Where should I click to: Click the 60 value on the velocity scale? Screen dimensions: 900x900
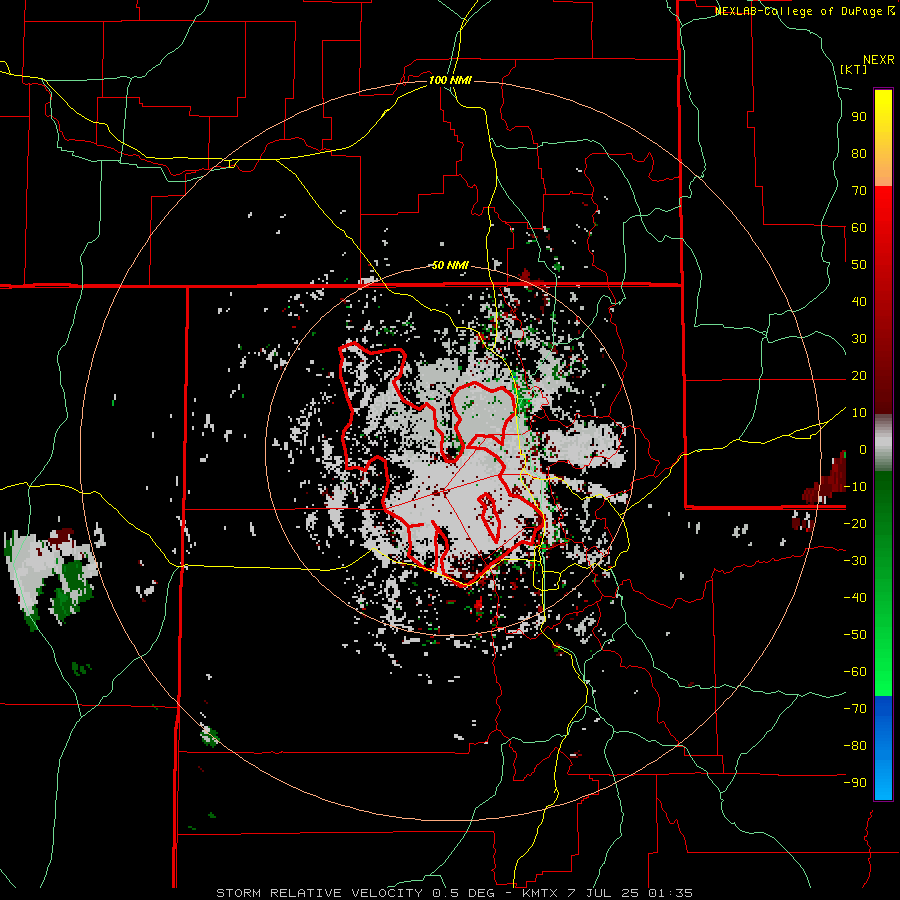point(859,228)
